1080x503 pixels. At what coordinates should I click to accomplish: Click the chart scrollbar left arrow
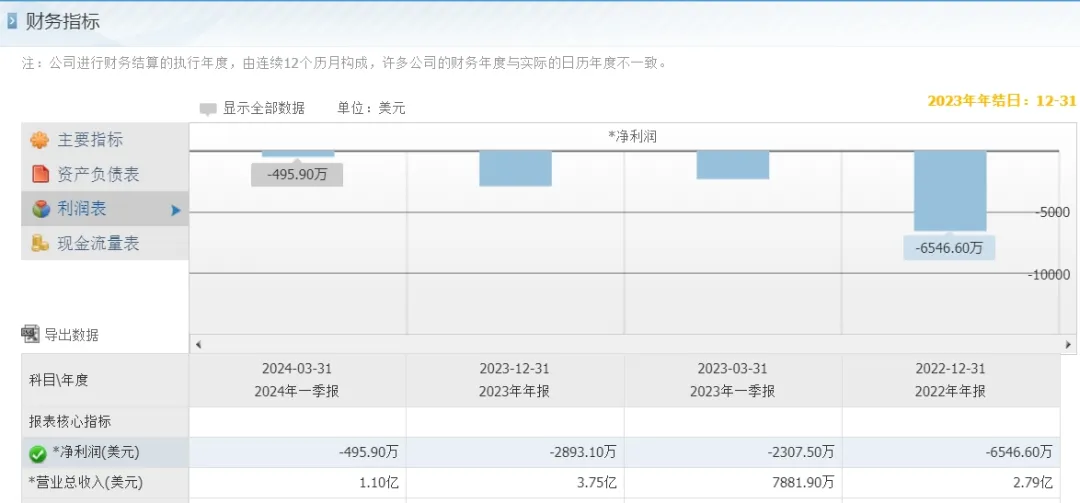(x=198, y=345)
